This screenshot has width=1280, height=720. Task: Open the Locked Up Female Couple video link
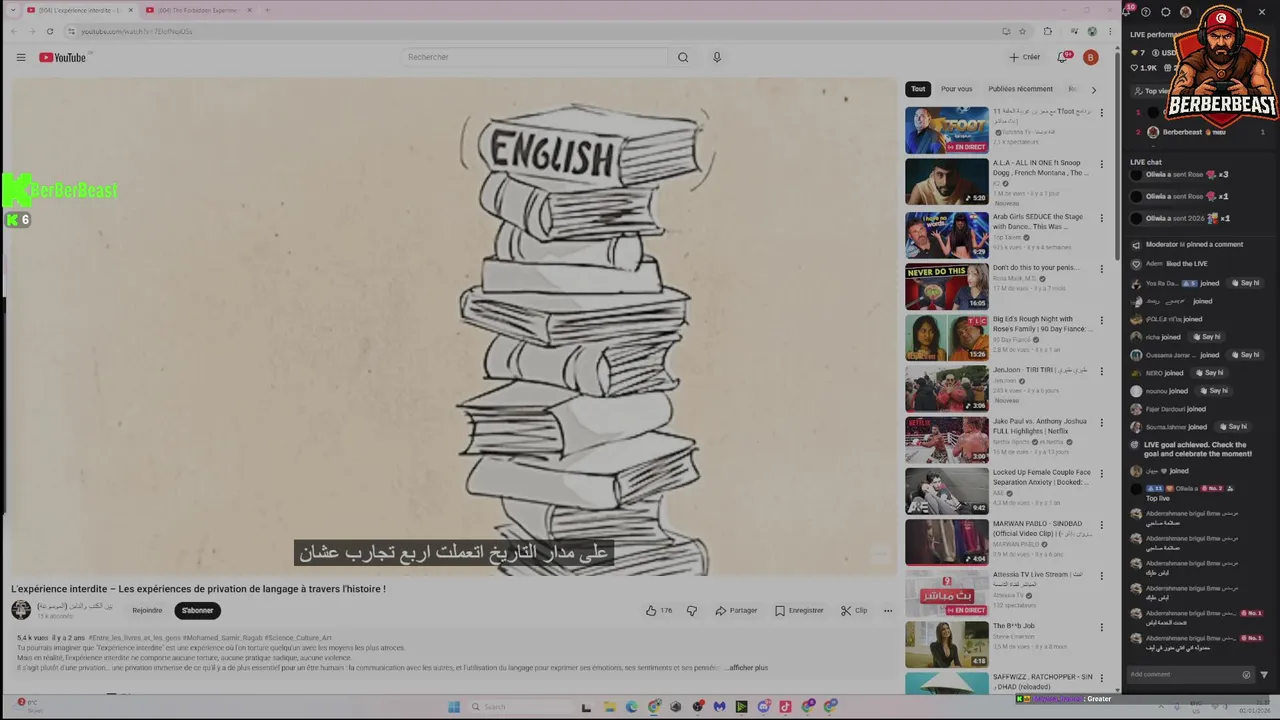coord(1042,477)
